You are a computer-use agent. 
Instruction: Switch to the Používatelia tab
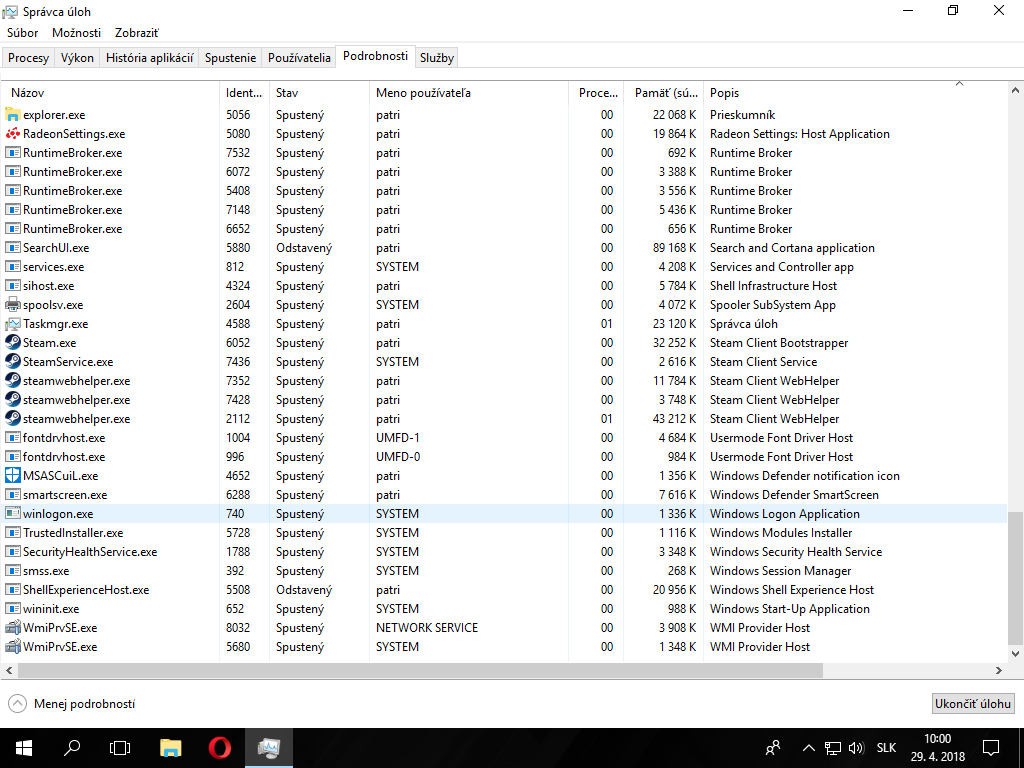point(299,57)
